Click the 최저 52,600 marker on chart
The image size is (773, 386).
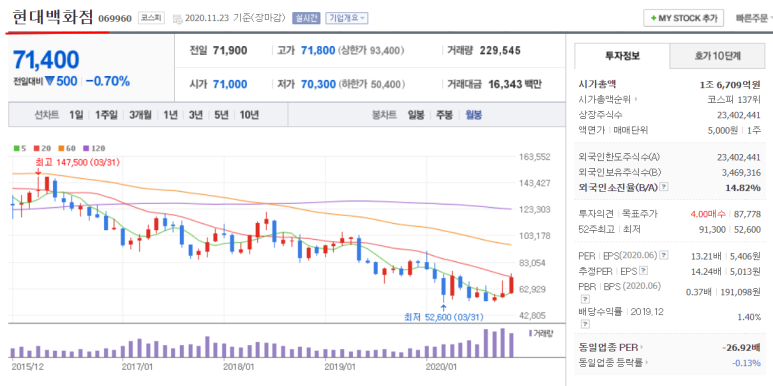pyautogui.click(x=443, y=317)
